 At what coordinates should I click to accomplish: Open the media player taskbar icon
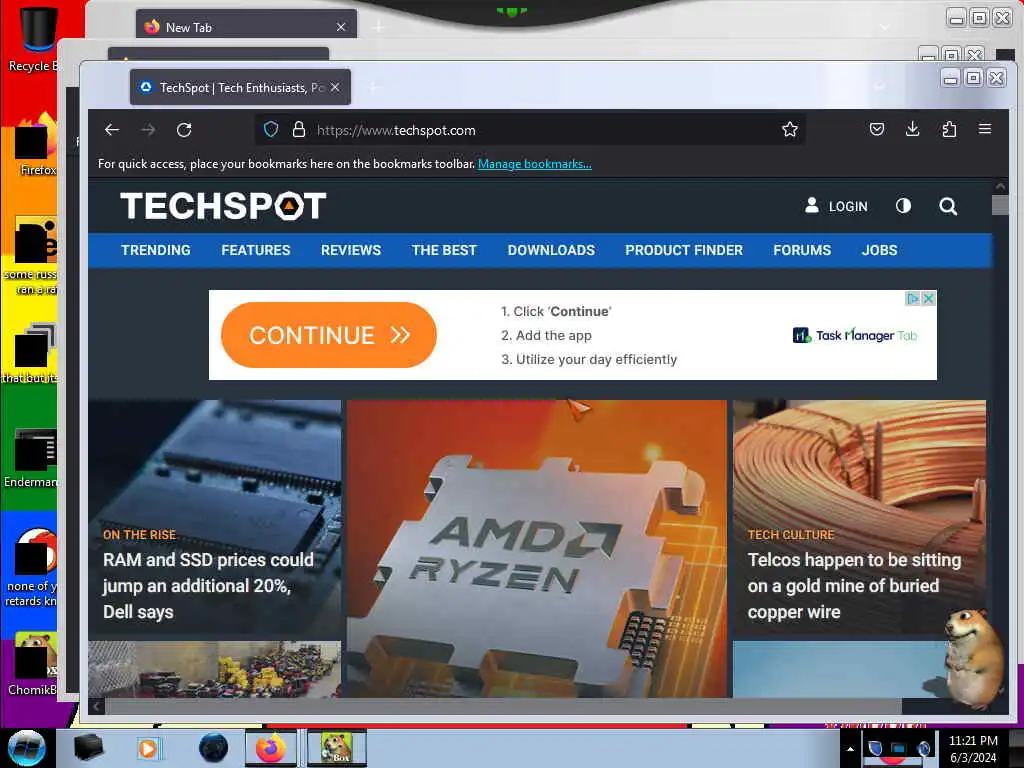pyautogui.click(x=148, y=748)
